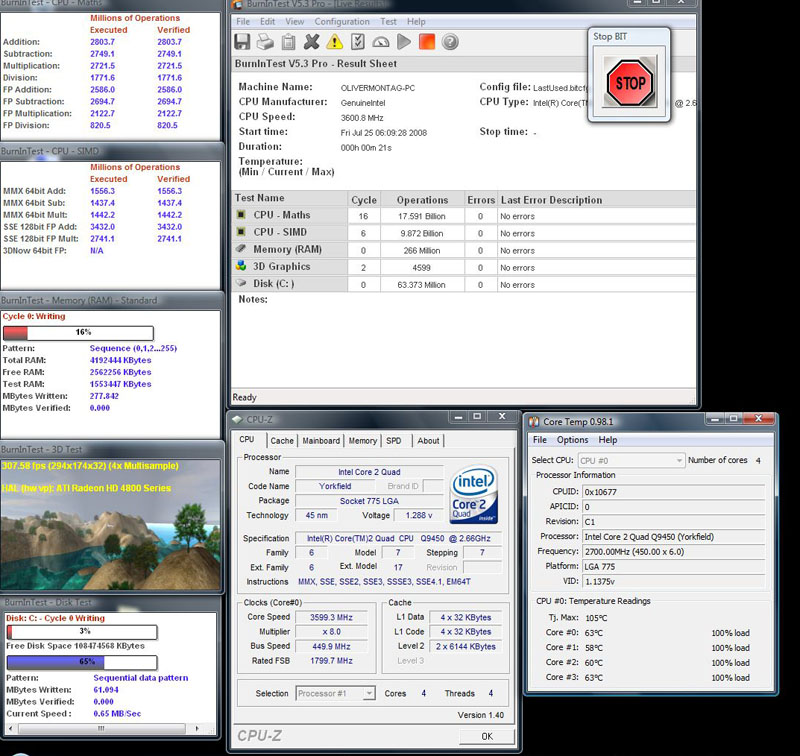Click the Disk (C:) row icon
The width and height of the screenshot is (800, 756).
pyautogui.click(x=241, y=283)
